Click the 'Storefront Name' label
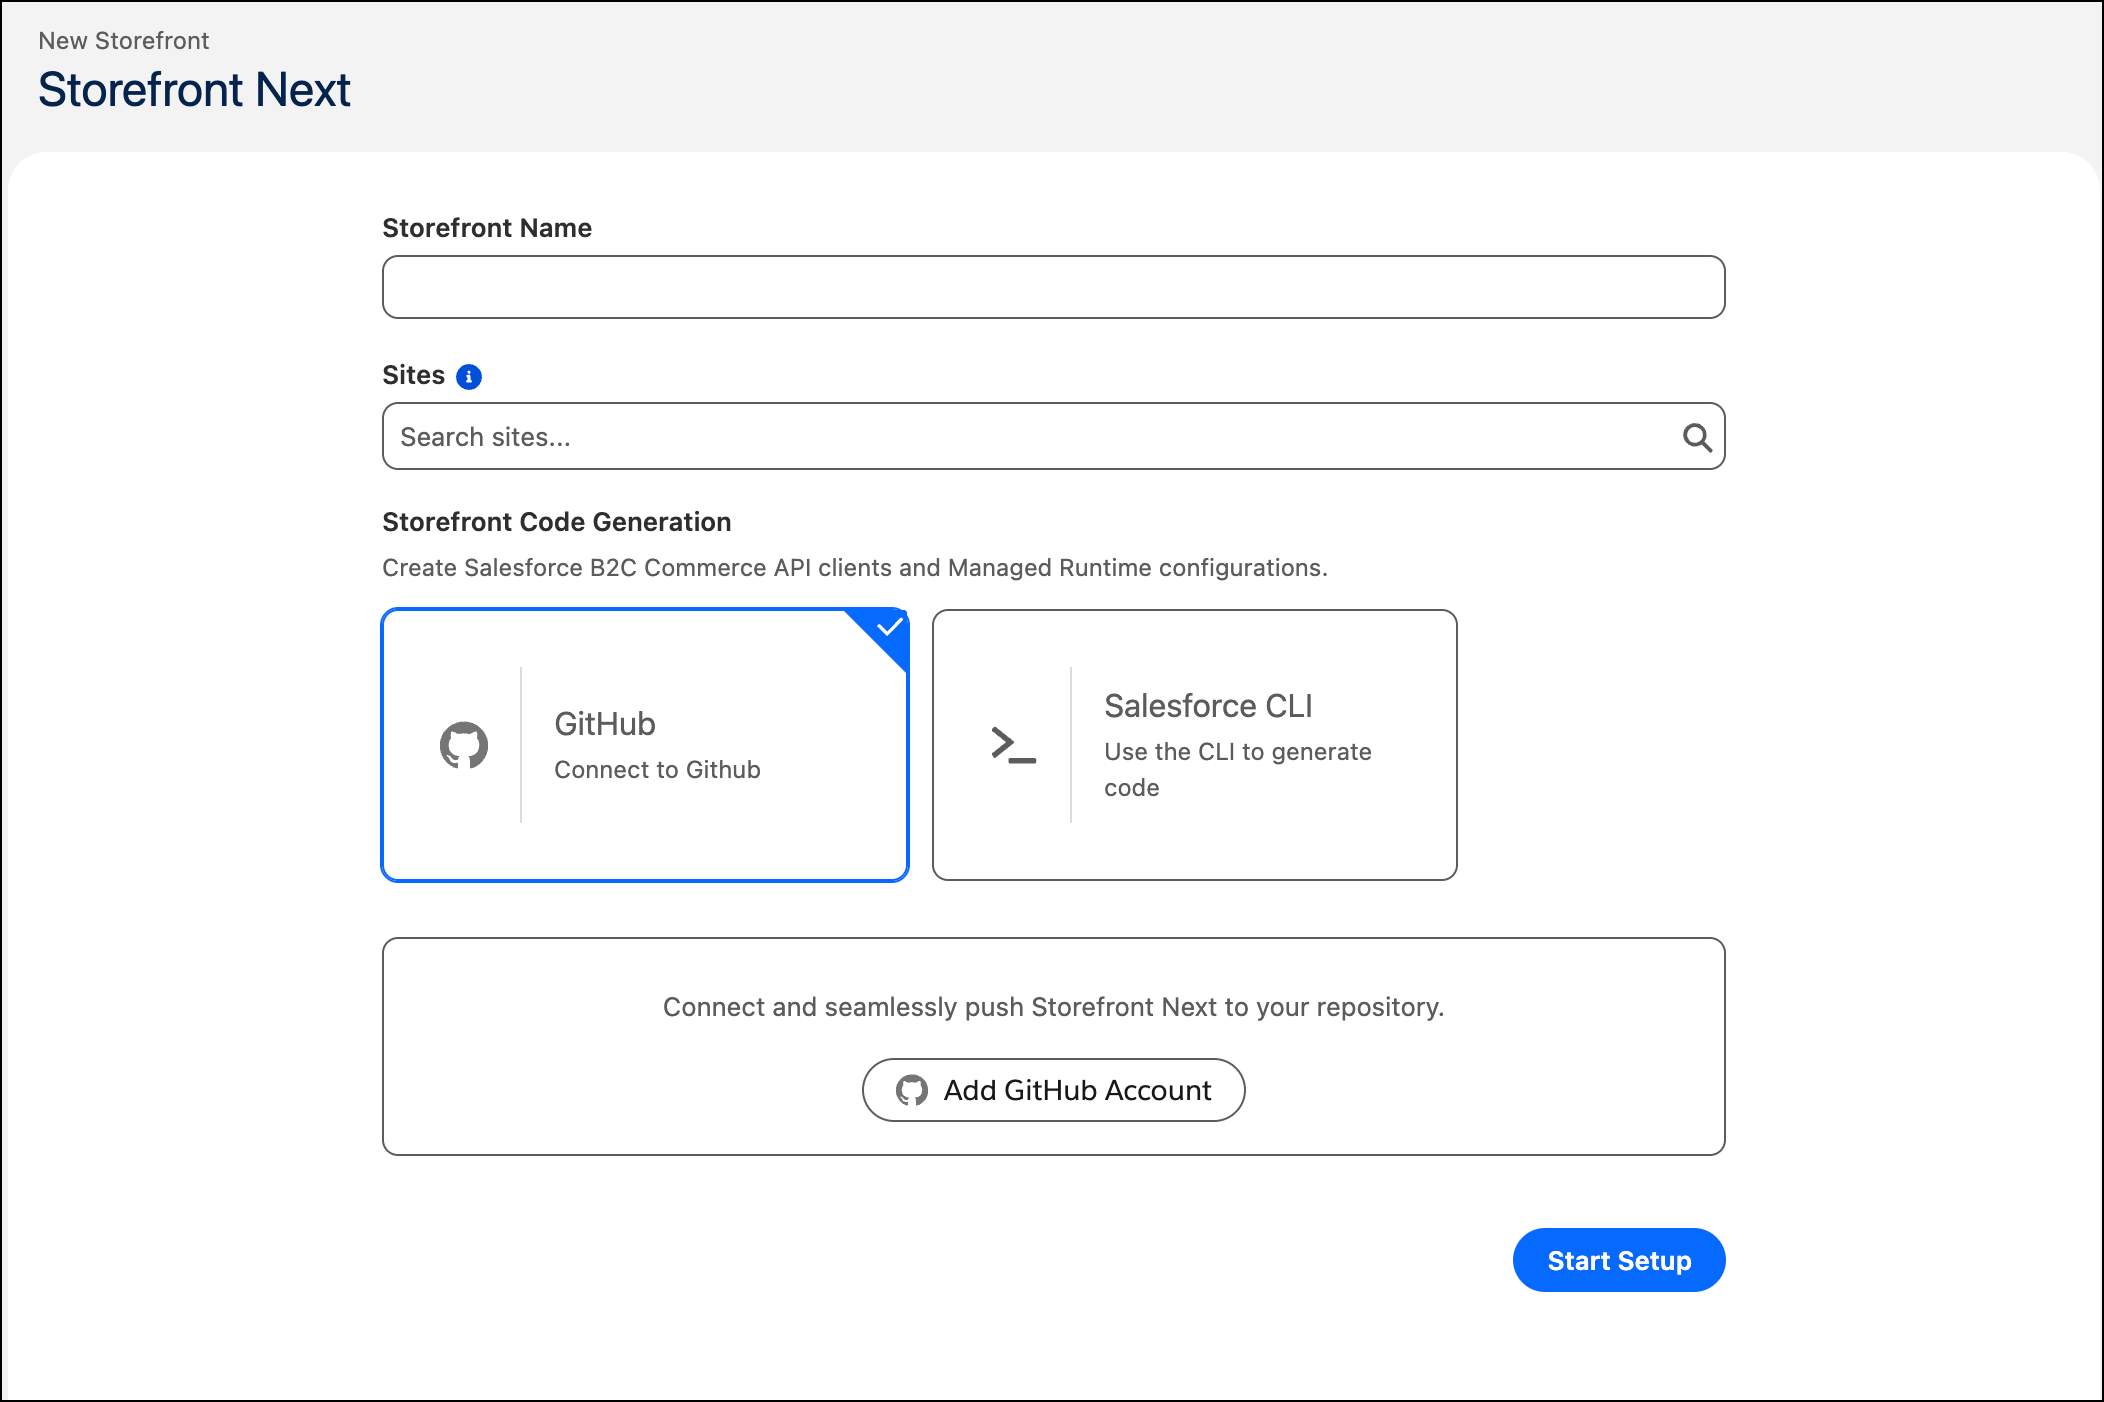 [487, 228]
